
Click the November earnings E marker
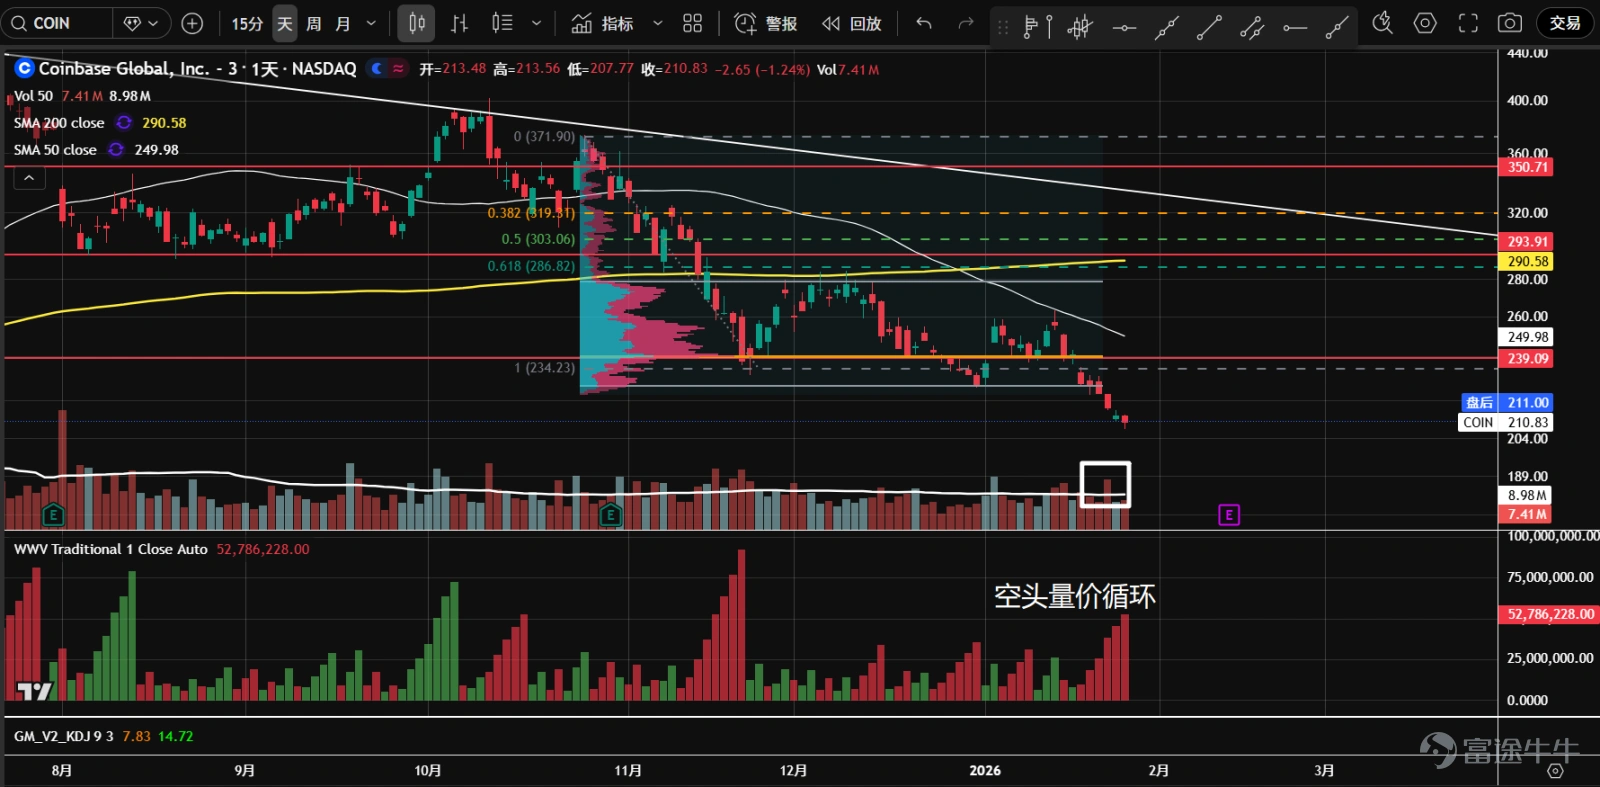tap(610, 516)
